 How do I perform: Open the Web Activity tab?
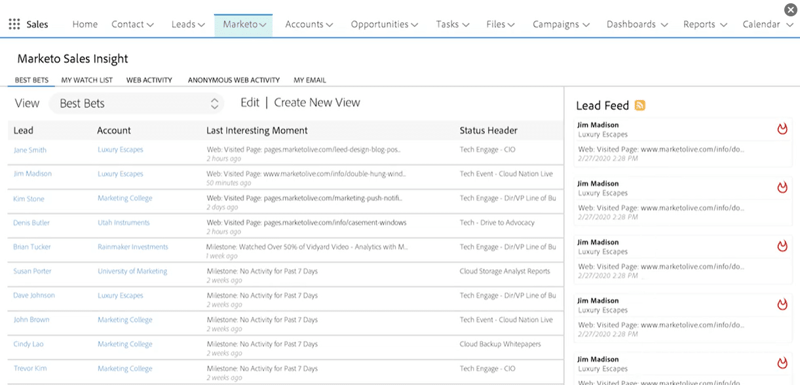[x=149, y=80]
